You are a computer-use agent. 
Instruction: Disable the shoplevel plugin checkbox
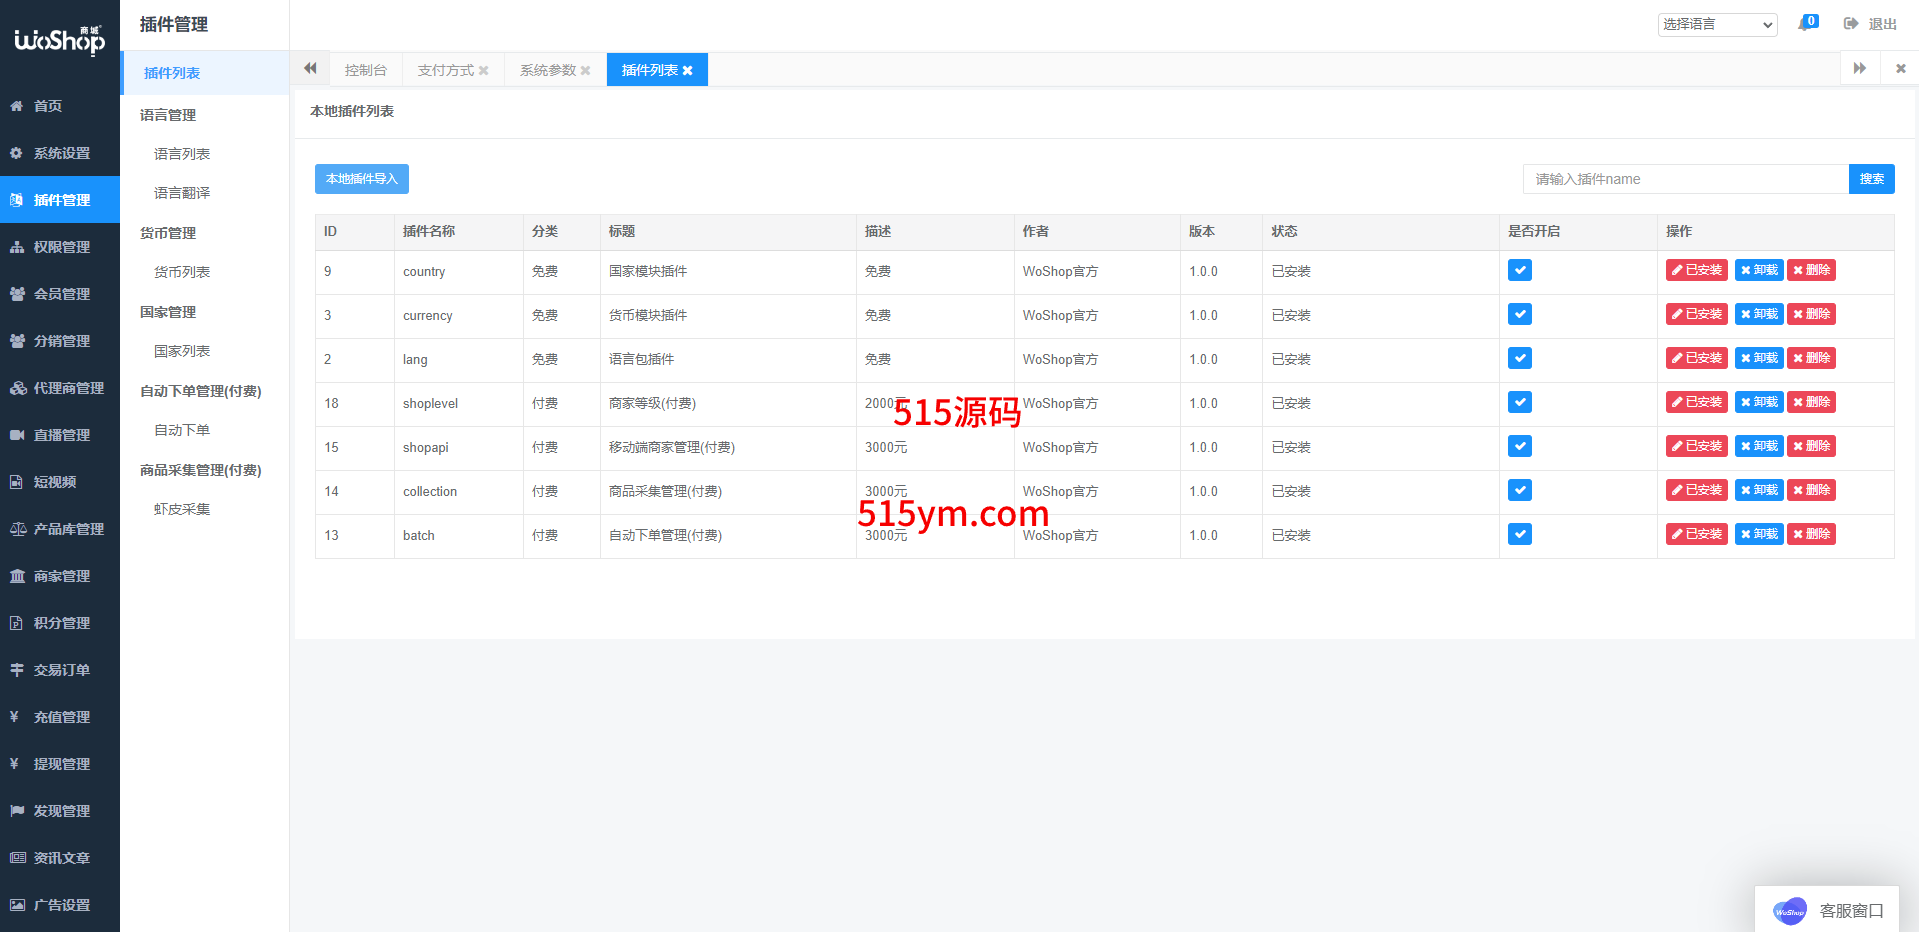(x=1519, y=403)
